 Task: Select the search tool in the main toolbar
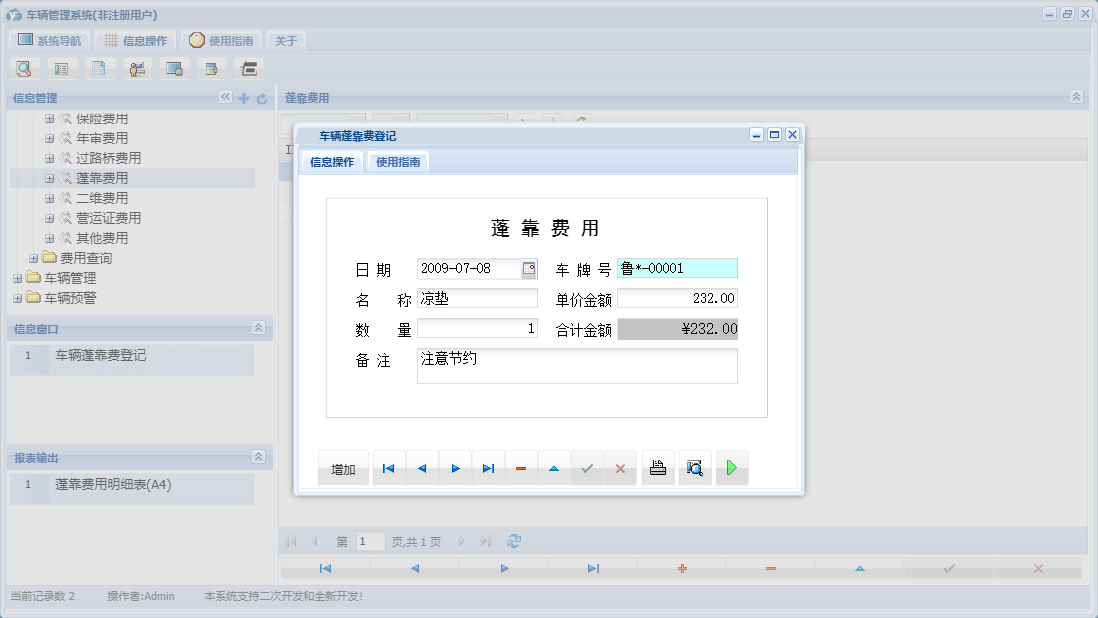pos(23,68)
